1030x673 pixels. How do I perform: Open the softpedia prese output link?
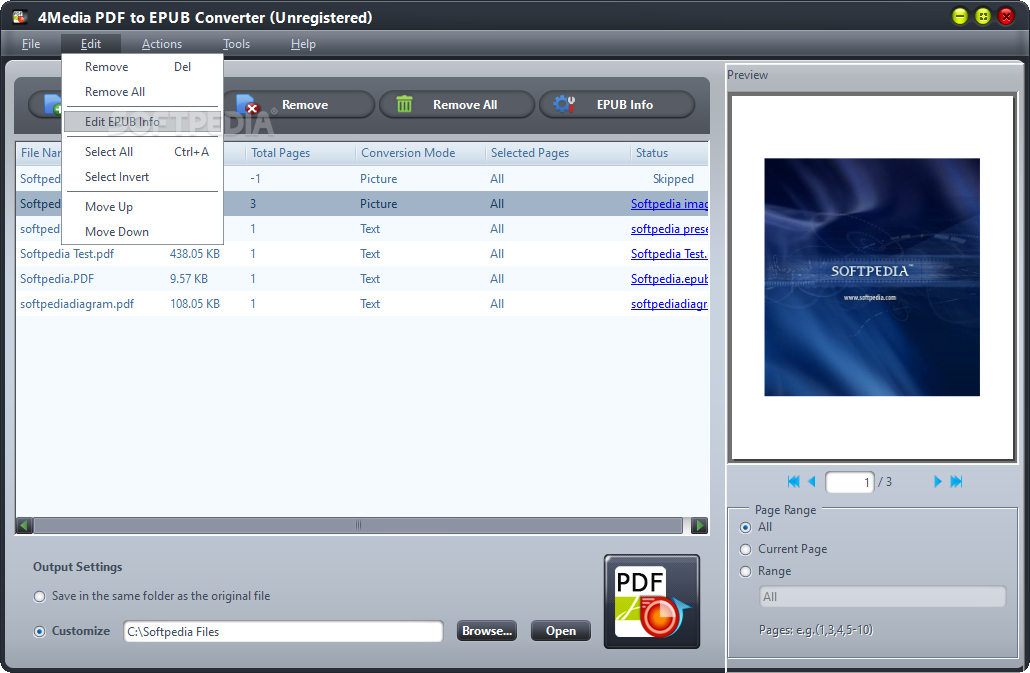click(669, 229)
